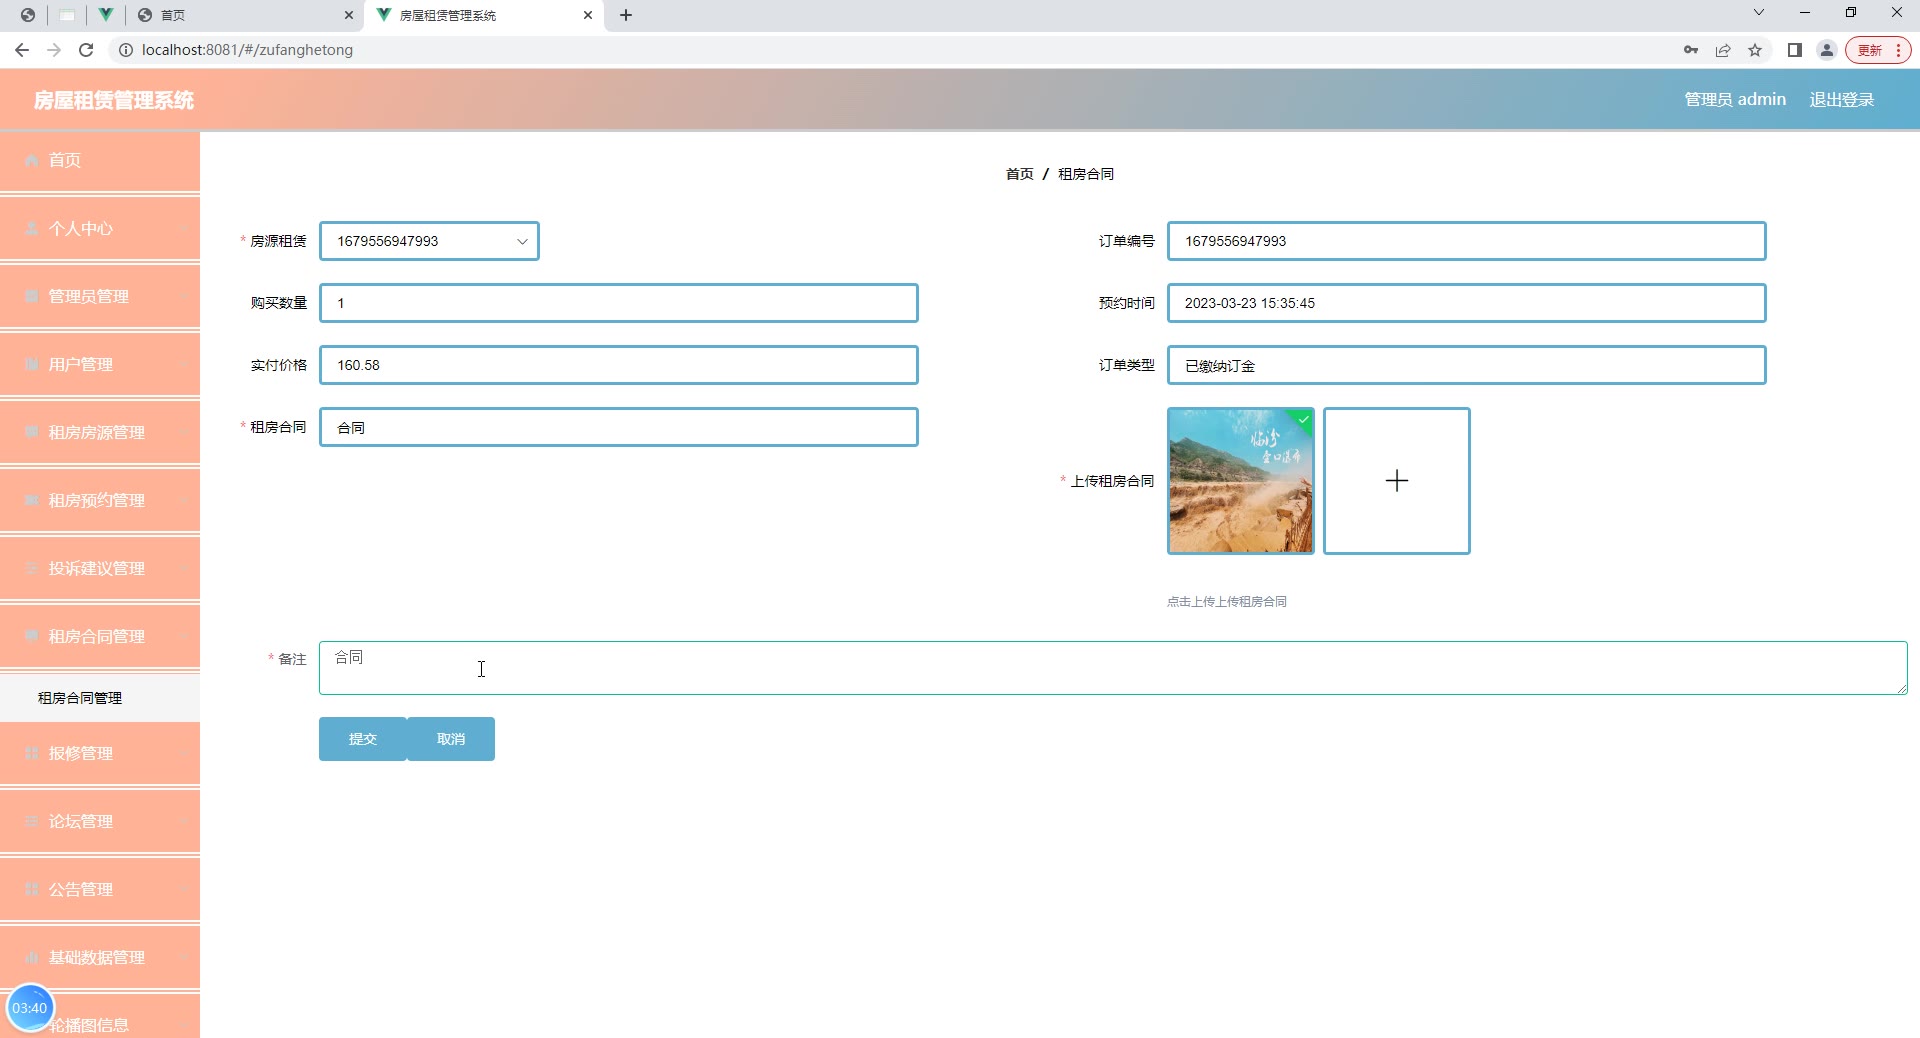This screenshot has width=1920, height=1038.
Task: Open 基础数据管理 in the sidebar
Action: [x=100, y=957]
